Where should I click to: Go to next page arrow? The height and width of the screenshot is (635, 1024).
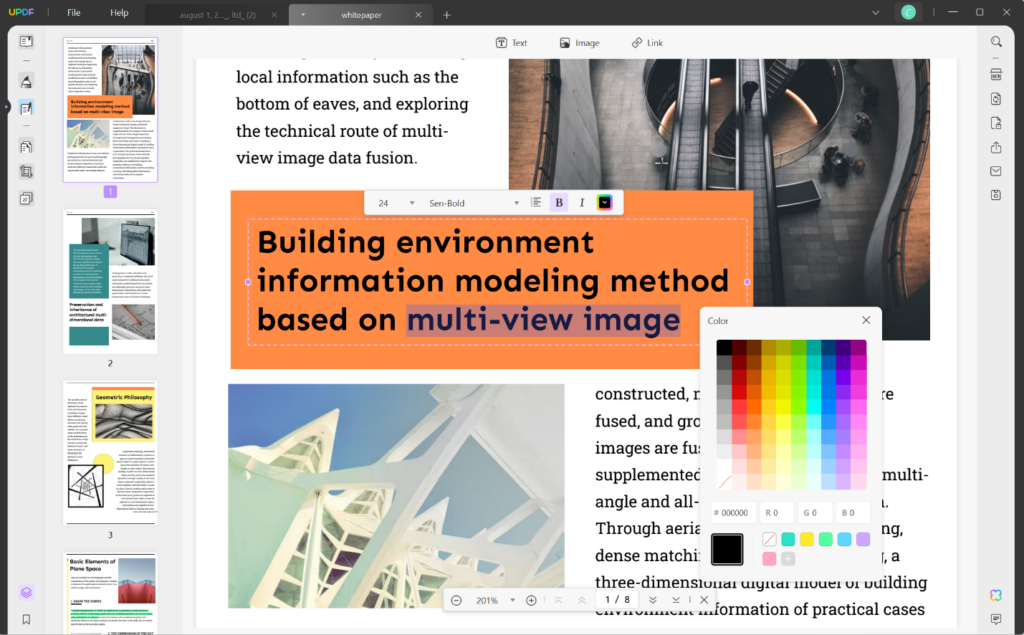pos(652,600)
